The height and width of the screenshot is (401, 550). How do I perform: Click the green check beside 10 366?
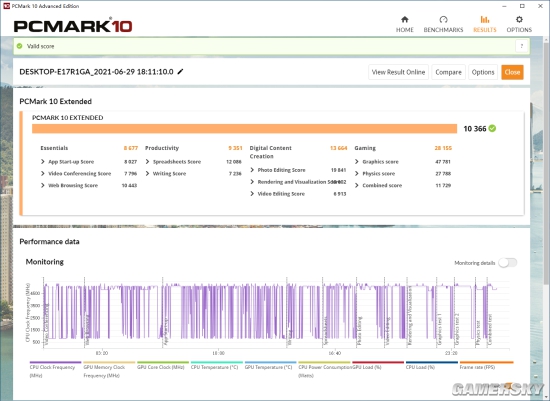(x=492, y=128)
